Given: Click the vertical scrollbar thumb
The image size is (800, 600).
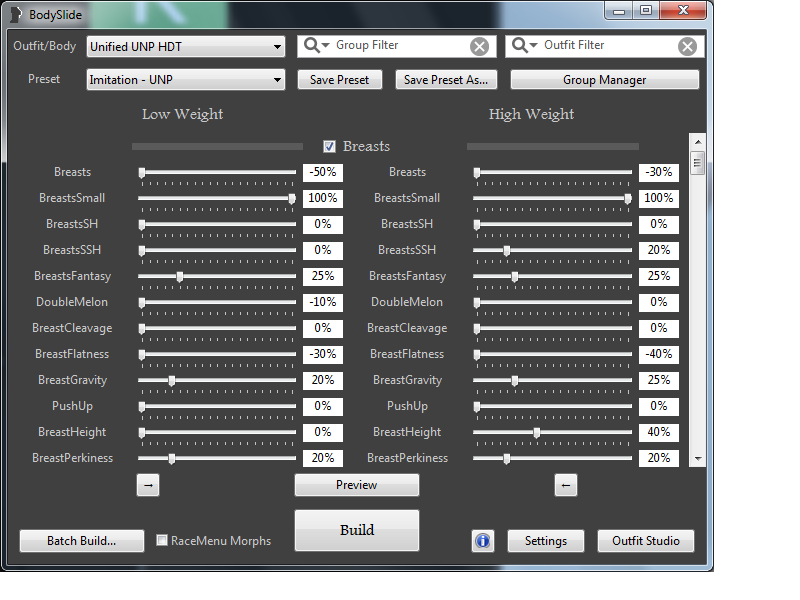Looking at the screenshot, I should click(697, 163).
